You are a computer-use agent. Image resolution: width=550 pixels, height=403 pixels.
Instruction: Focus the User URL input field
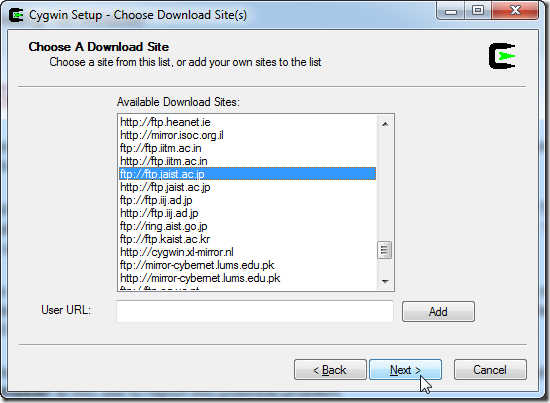pyautogui.click(x=255, y=311)
